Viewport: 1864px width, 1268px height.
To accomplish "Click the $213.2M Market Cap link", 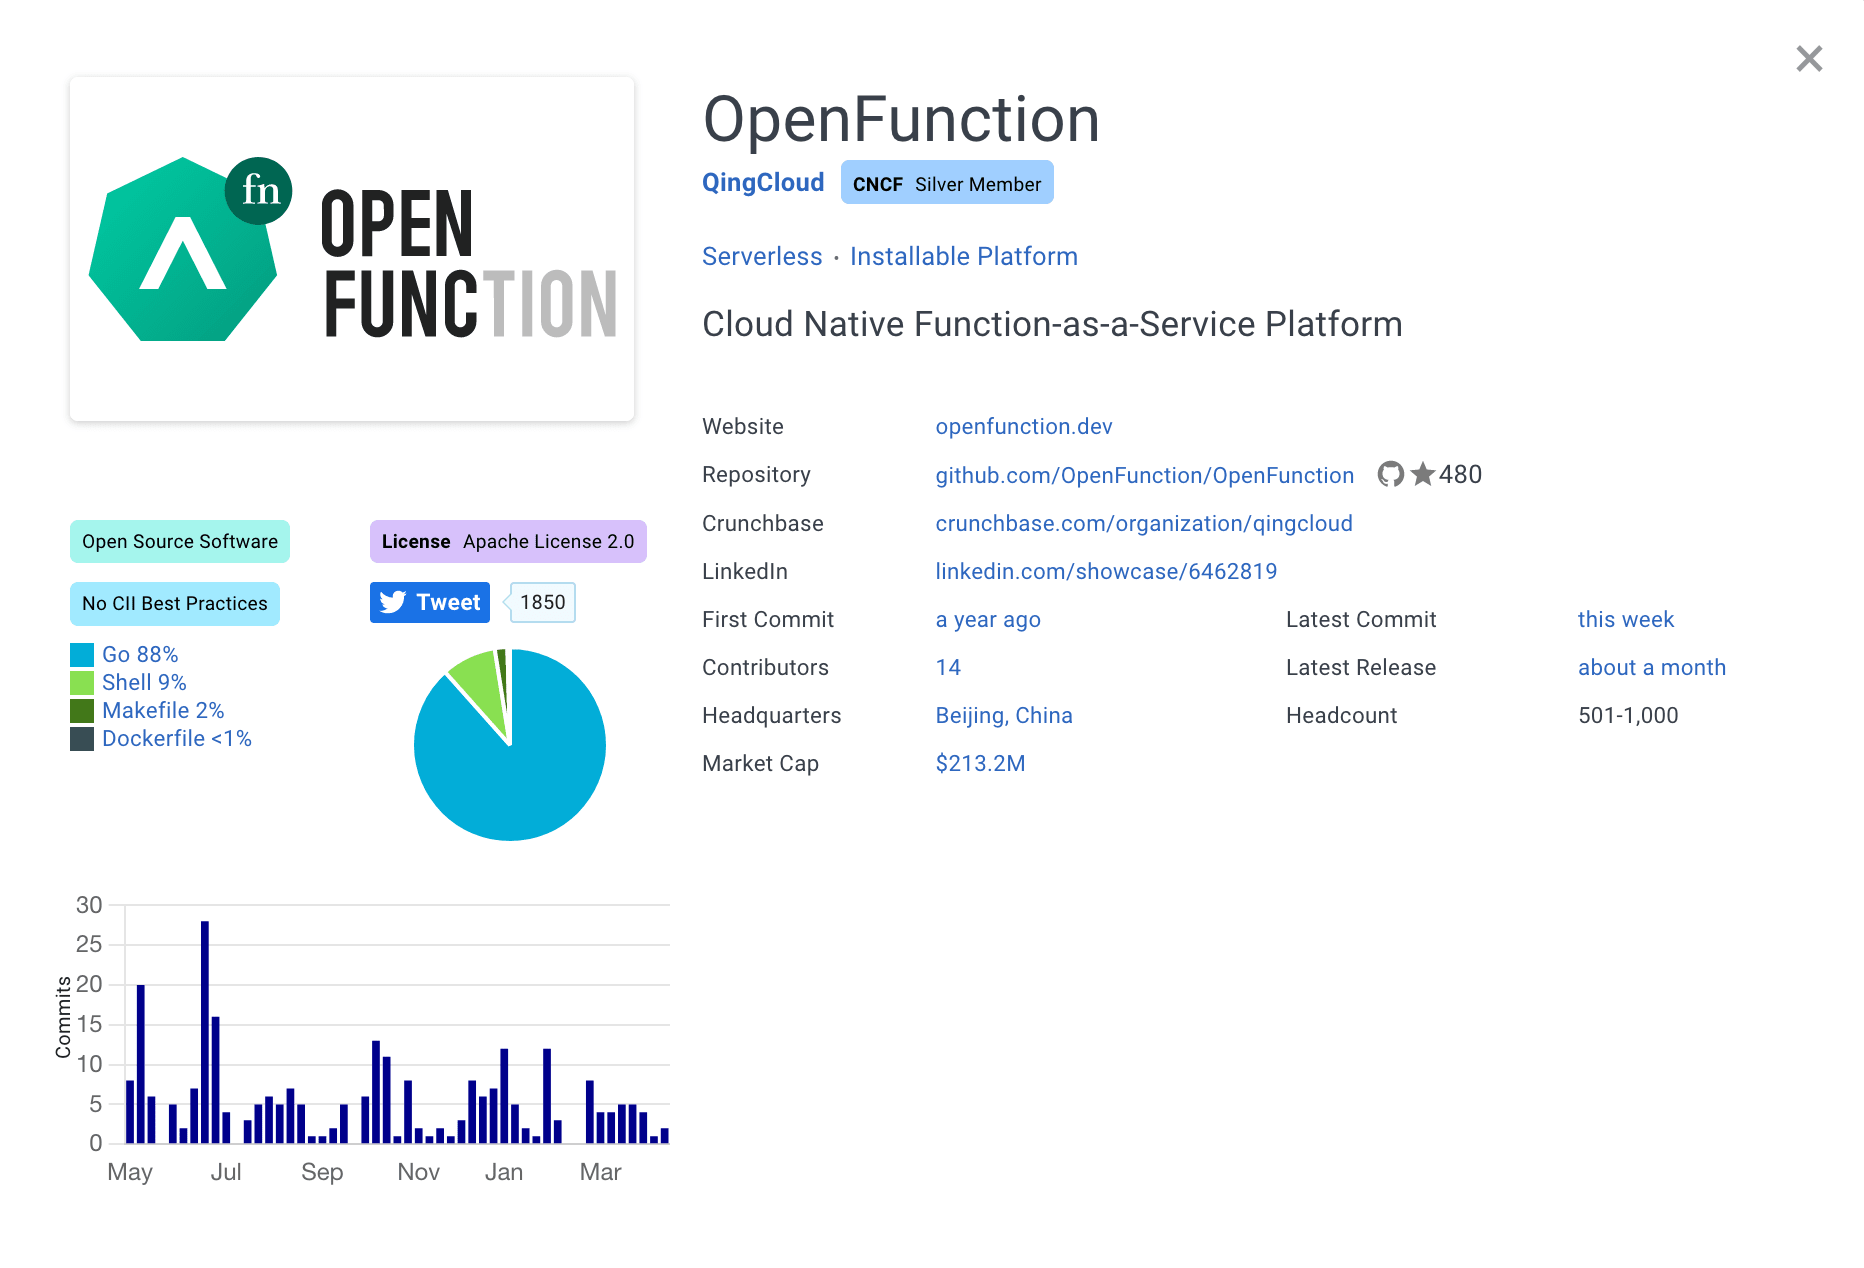I will pos(980,763).
